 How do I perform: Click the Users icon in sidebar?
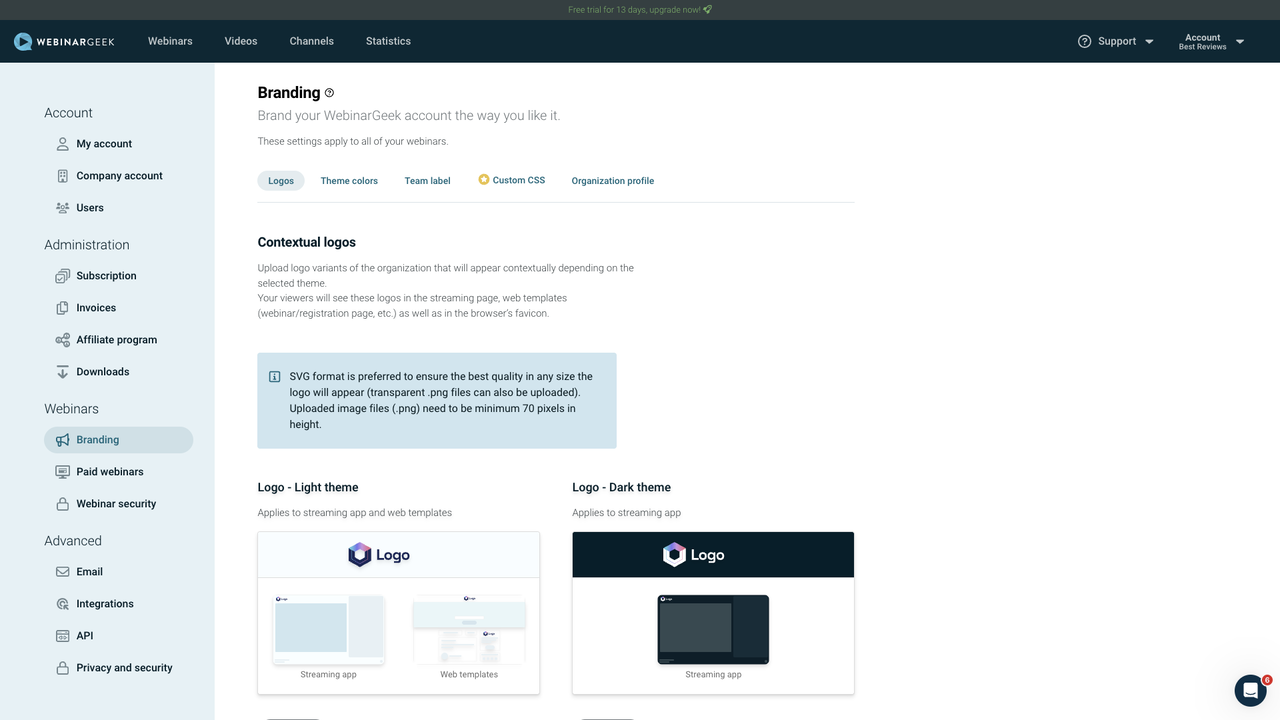[61, 207]
